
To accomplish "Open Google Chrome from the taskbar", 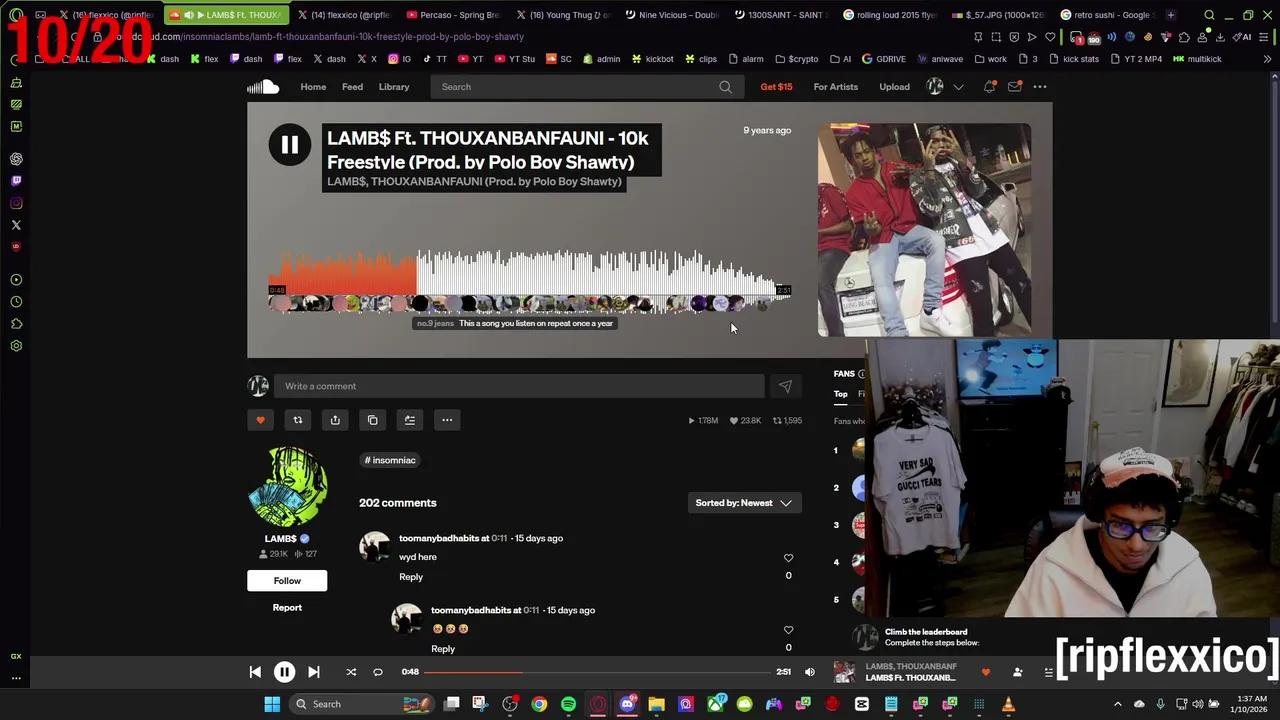I will (539, 704).
